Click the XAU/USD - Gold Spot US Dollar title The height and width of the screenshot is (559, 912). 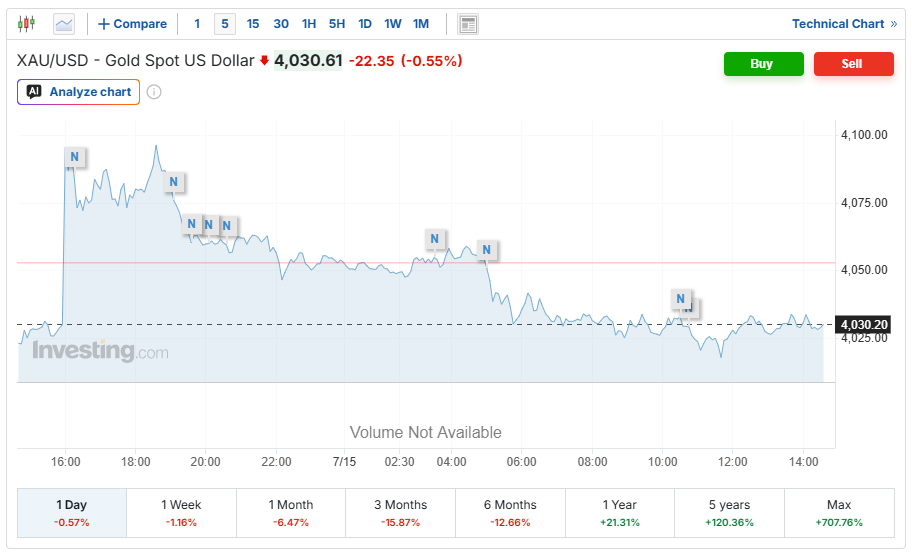[x=136, y=60]
